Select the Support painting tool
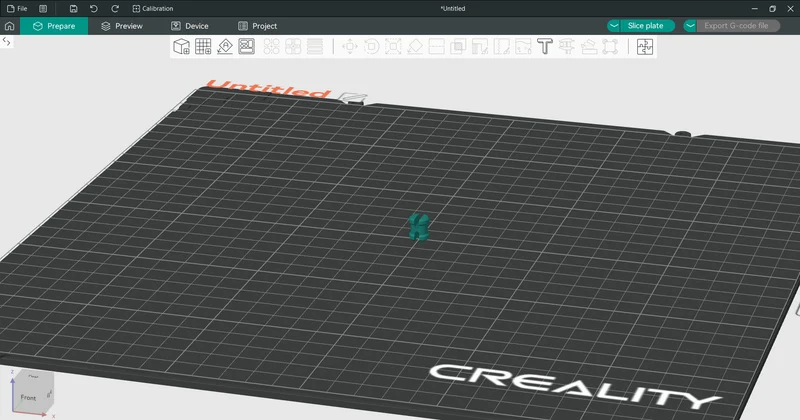 coord(480,46)
